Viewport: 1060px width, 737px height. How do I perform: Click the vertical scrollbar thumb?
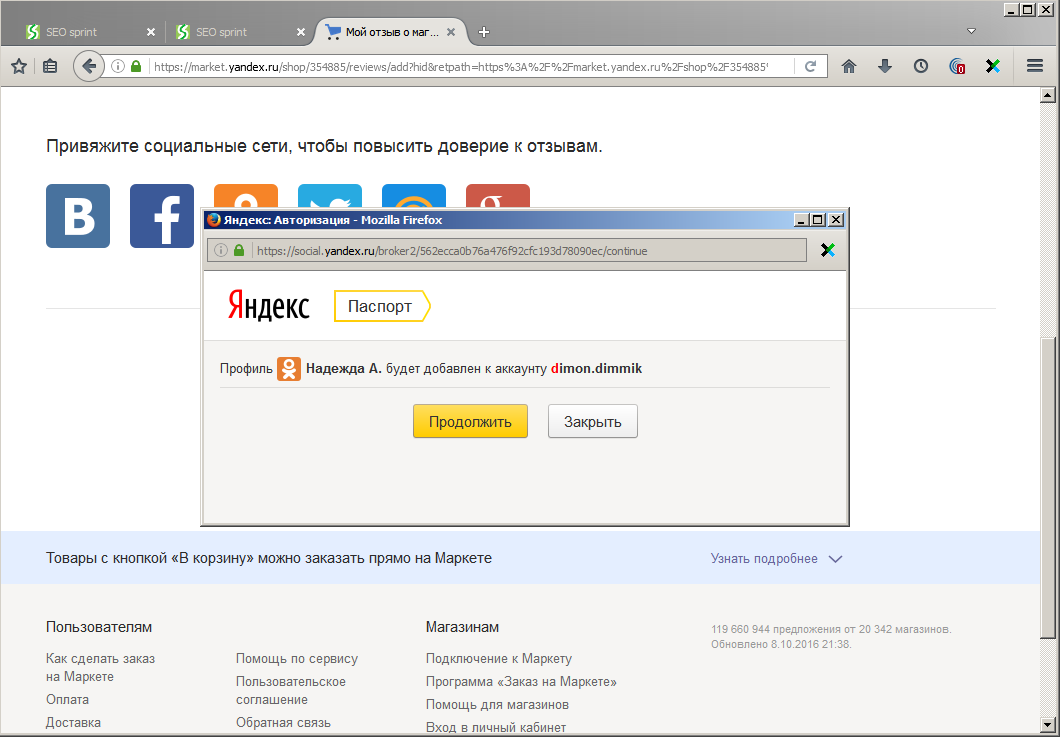point(1048,487)
